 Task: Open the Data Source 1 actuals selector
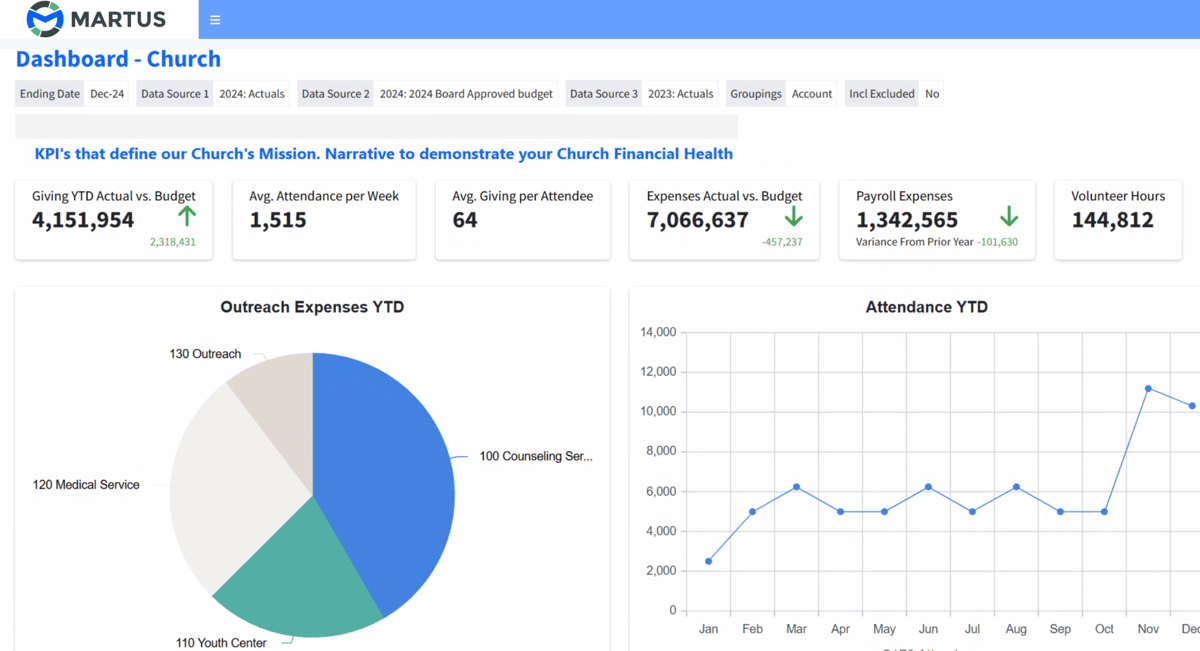coord(252,93)
